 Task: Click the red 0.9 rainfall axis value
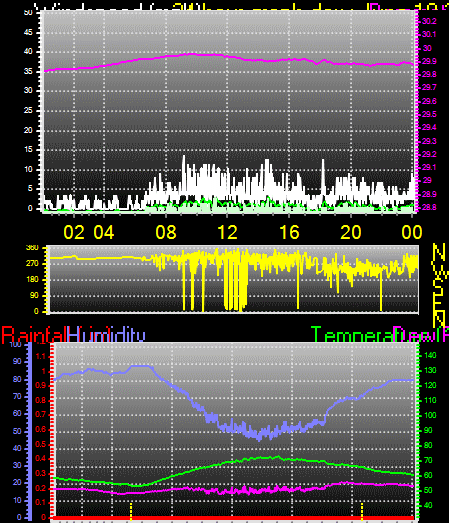pyautogui.click(x=40, y=386)
